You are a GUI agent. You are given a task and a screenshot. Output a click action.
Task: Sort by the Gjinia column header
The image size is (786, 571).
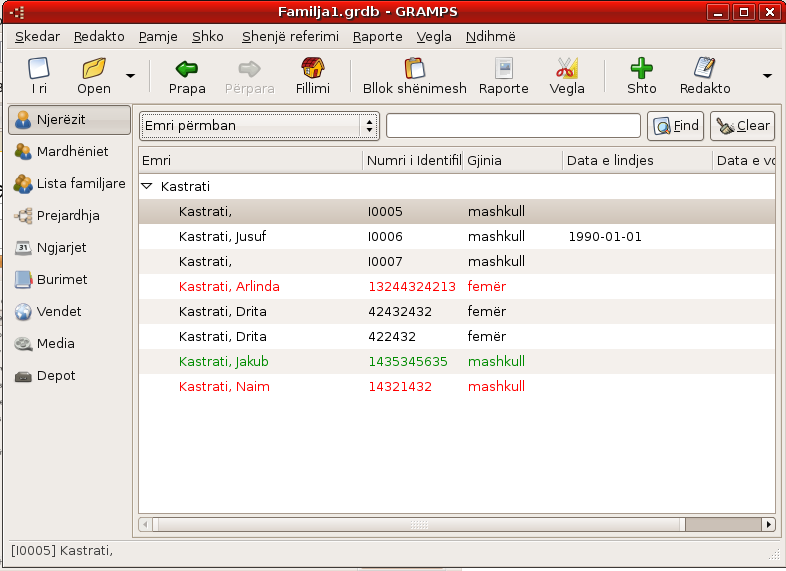coord(513,160)
